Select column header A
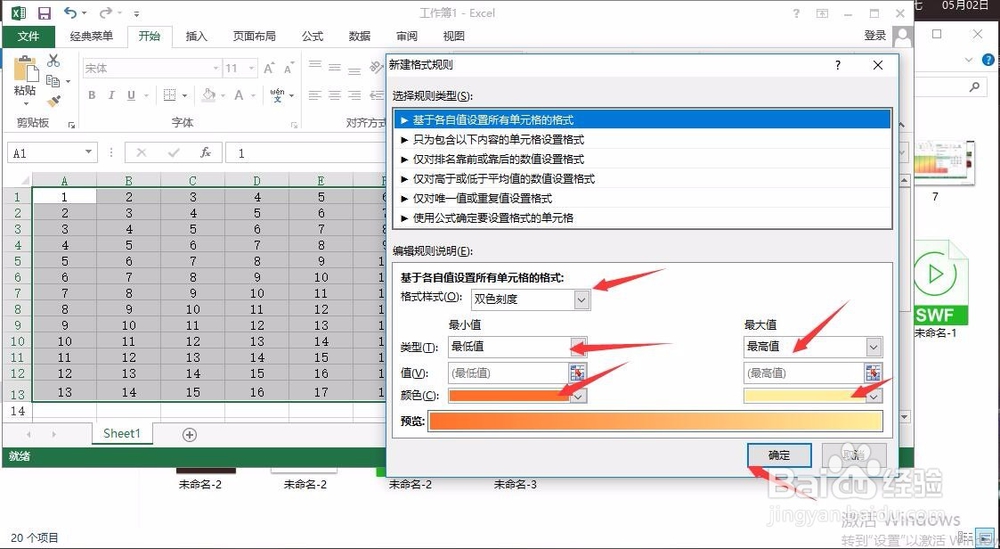1000x549 pixels. pos(64,180)
